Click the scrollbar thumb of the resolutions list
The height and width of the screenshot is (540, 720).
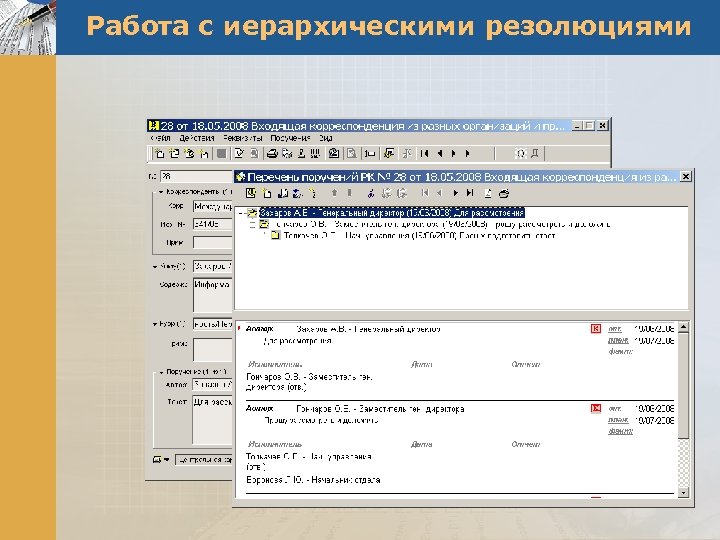[683, 386]
